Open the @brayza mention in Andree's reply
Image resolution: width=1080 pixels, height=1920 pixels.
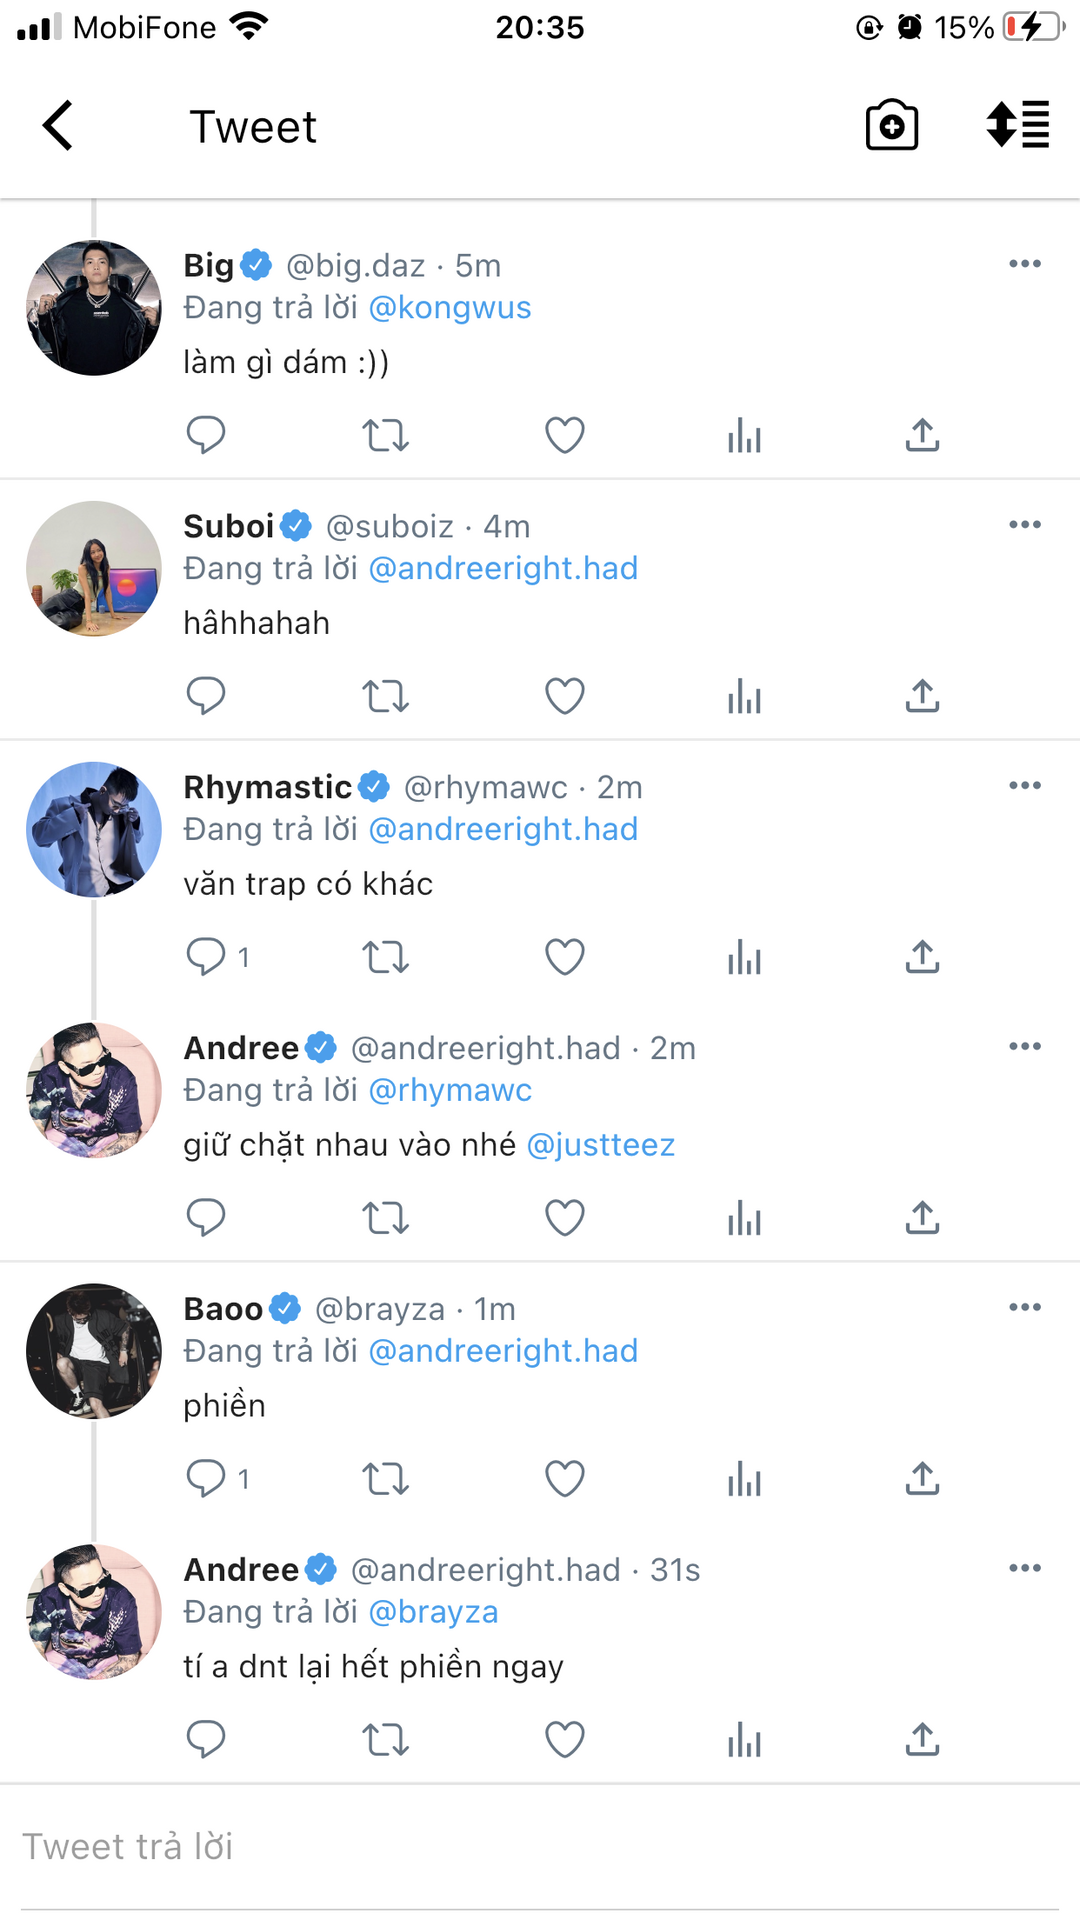433,1612
